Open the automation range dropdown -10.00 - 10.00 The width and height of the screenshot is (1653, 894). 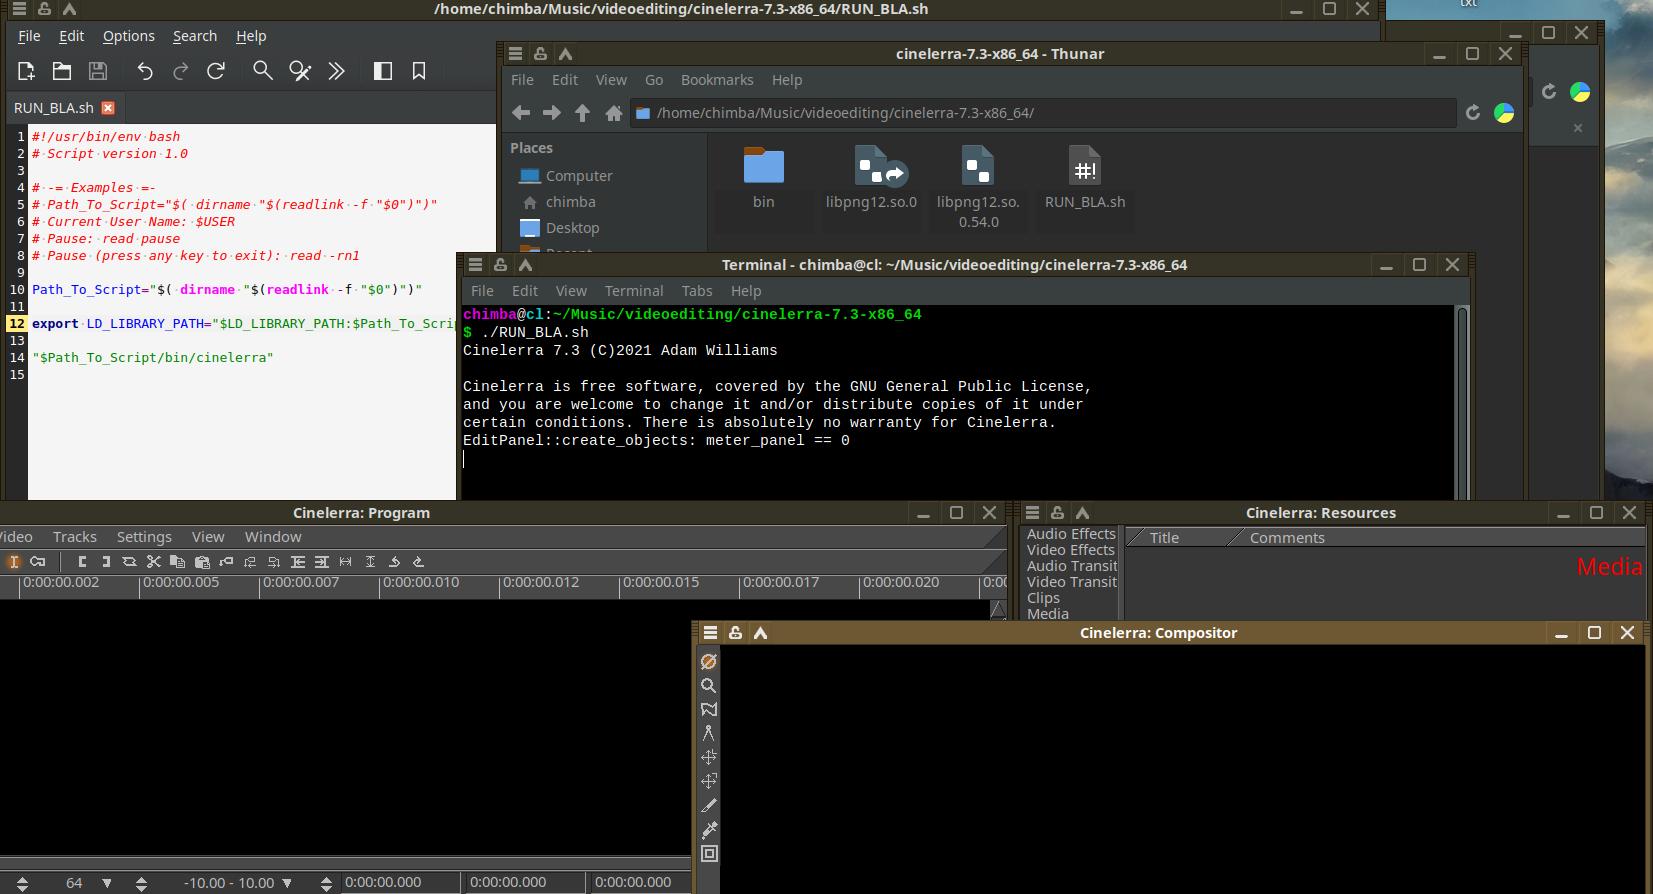pyautogui.click(x=287, y=883)
